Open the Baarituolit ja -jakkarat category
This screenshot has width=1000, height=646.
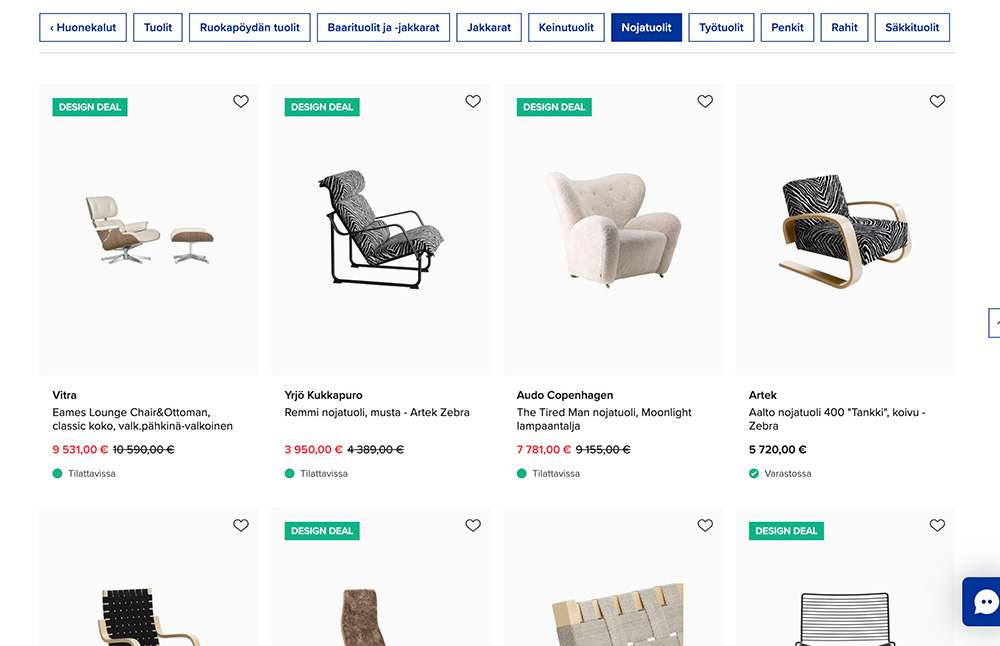click(383, 27)
